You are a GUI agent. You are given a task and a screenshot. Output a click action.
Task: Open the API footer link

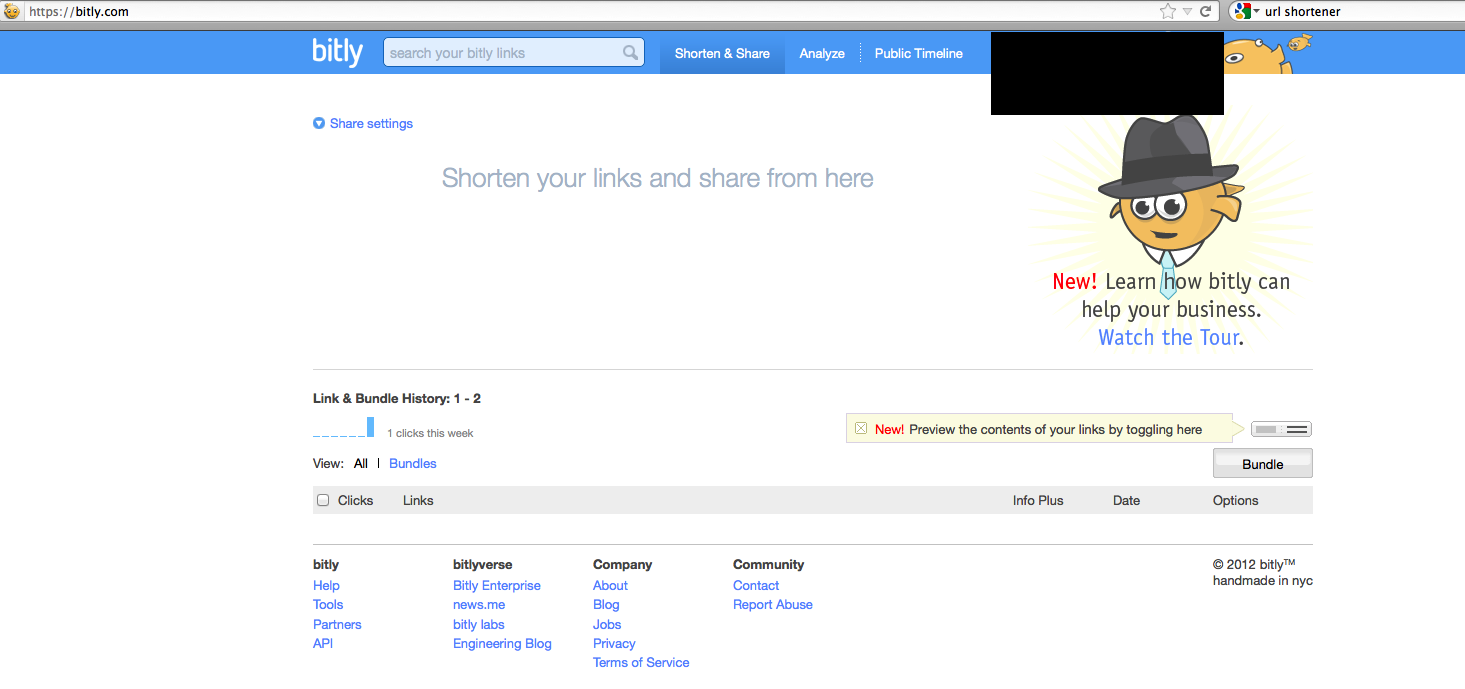pyautogui.click(x=323, y=644)
